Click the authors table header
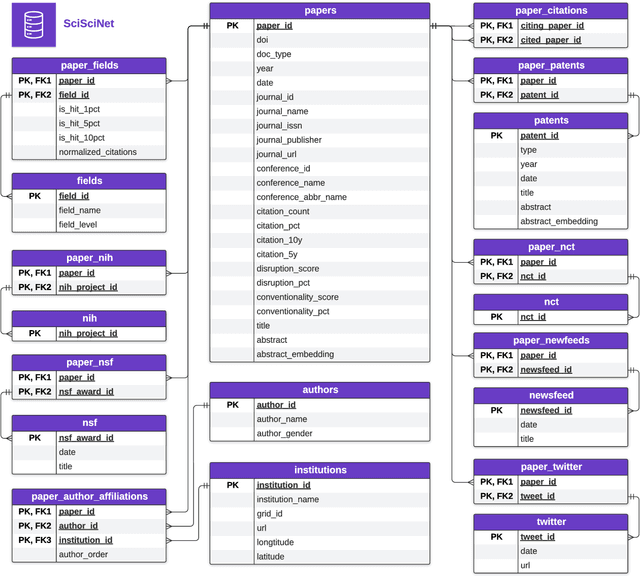 [x=319, y=390]
